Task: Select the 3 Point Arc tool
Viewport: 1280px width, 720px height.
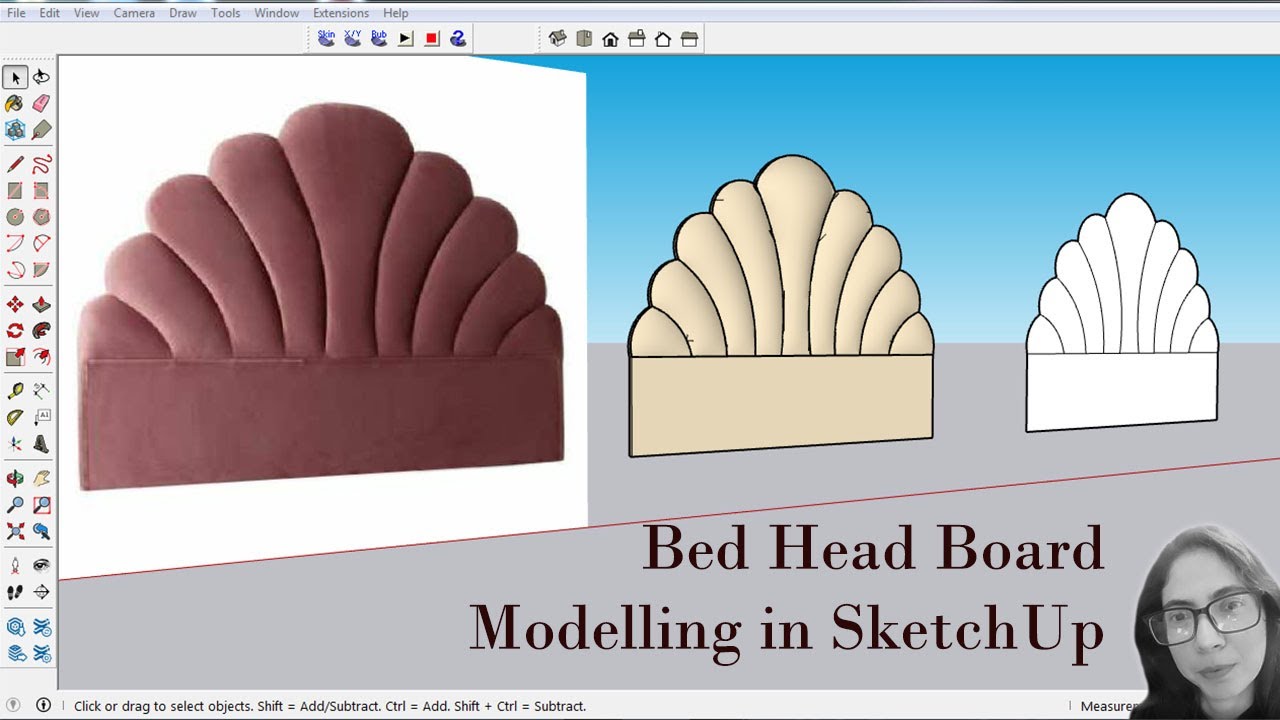Action: 15,269
